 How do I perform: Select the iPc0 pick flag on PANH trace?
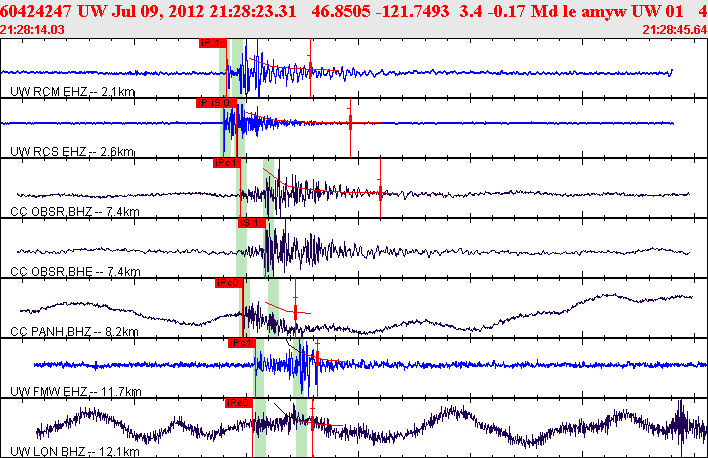pos(229,283)
